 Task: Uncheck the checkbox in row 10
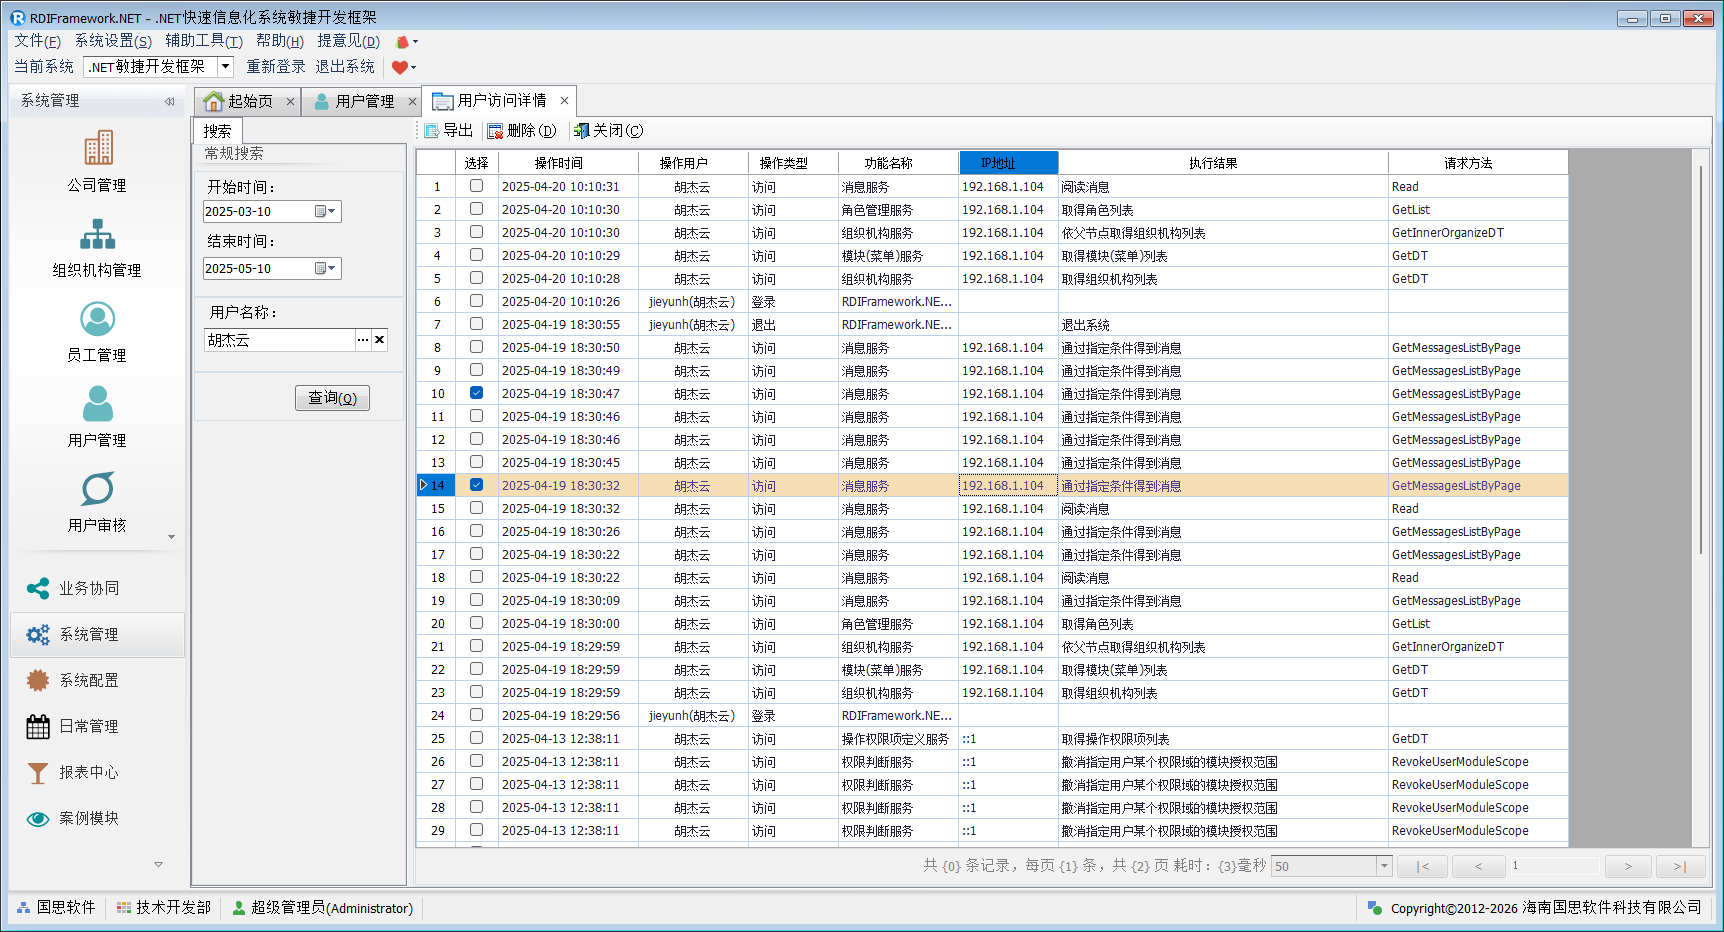click(x=476, y=393)
